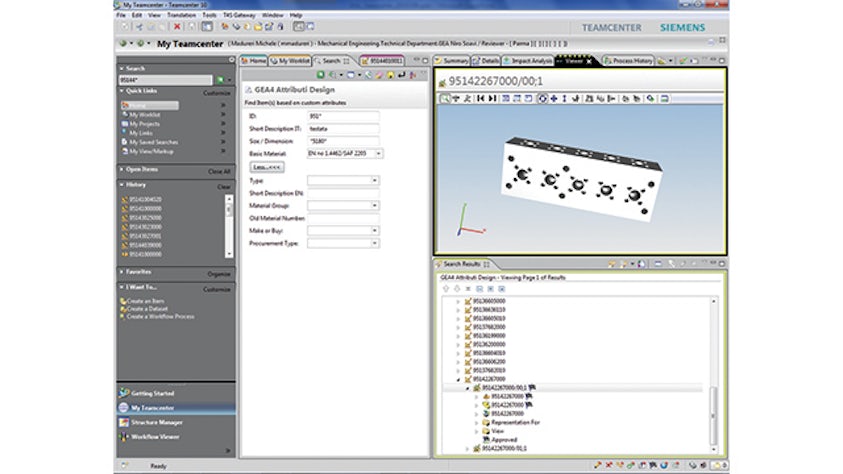Click Organize in Favorites section
Image resolution: width=843 pixels, height=474 pixels.
click(x=219, y=274)
